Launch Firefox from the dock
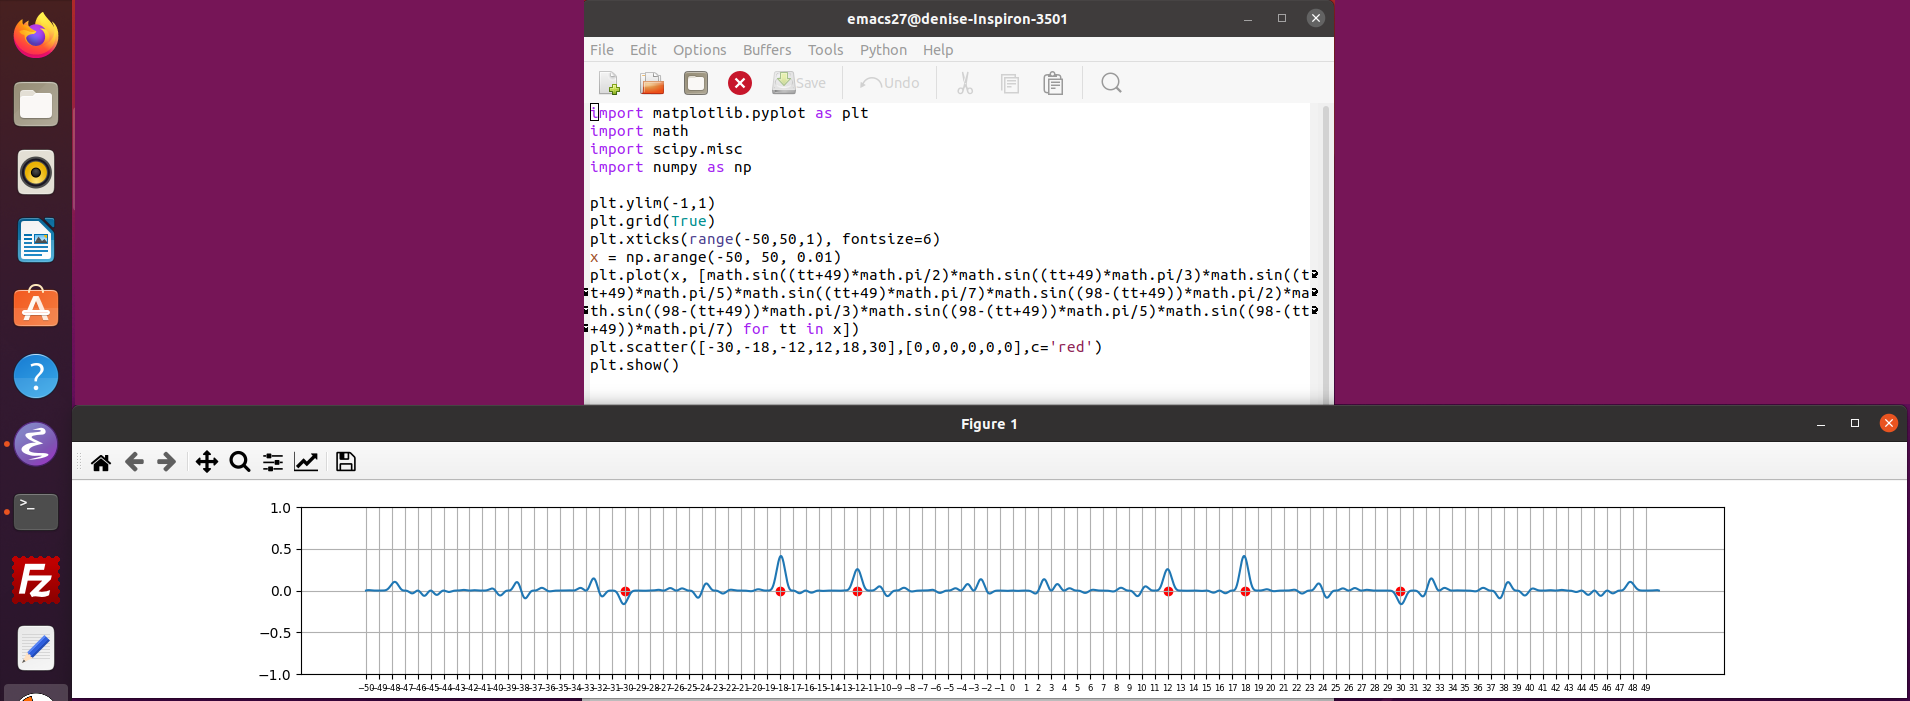1910x701 pixels. coord(36,36)
